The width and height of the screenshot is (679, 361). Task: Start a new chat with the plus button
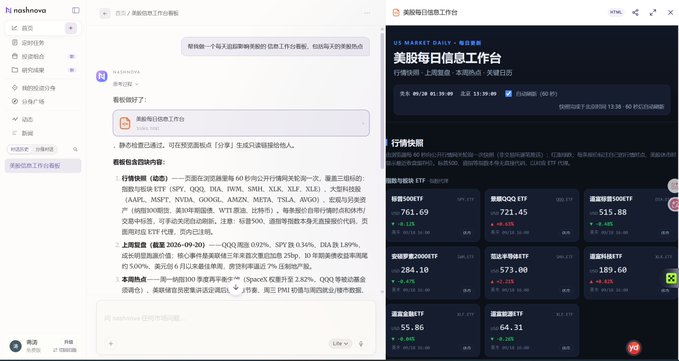click(71, 28)
